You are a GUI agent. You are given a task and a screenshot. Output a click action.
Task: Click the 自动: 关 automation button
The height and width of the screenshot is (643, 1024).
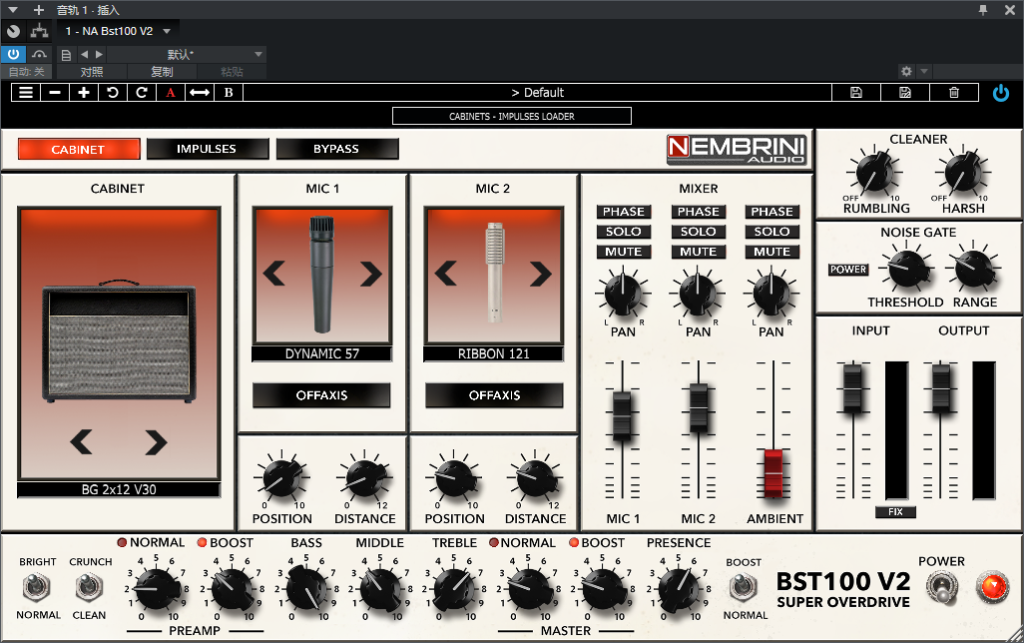pos(27,72)
